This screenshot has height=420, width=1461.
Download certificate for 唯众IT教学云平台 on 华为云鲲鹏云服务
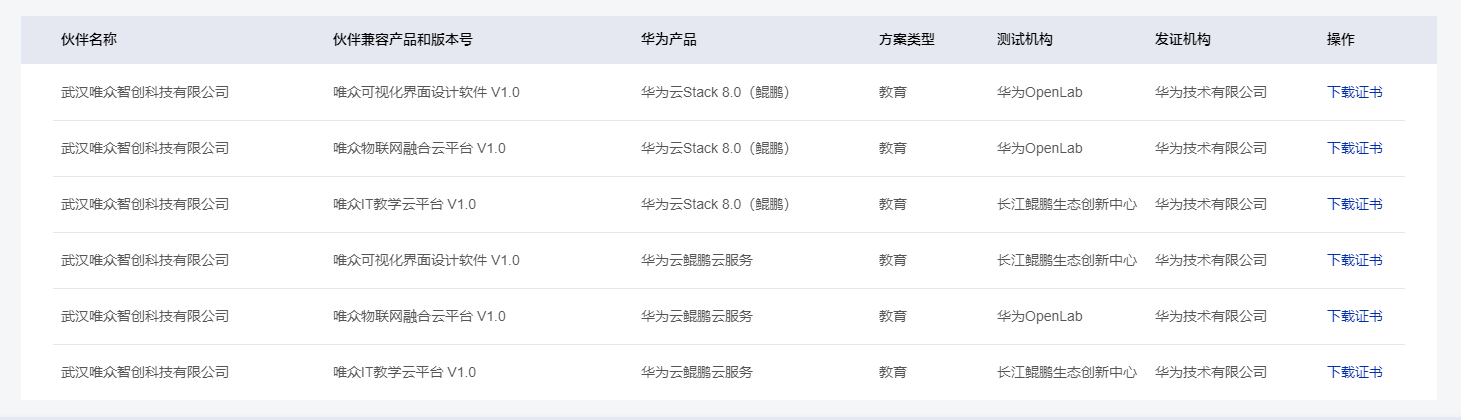point(1354,372)
